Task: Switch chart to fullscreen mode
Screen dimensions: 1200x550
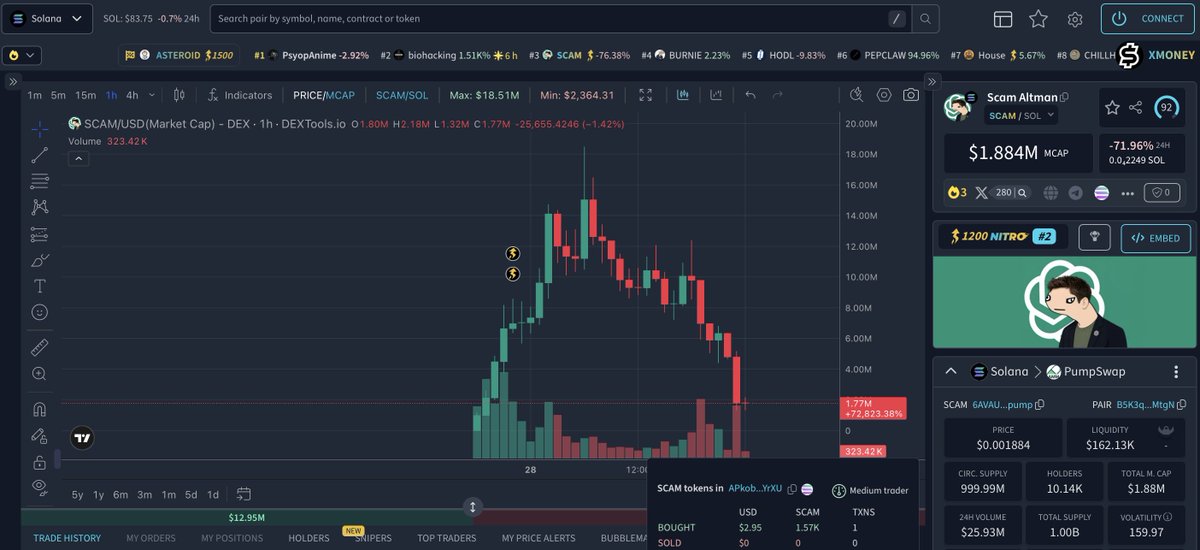Action: point(646,95)
